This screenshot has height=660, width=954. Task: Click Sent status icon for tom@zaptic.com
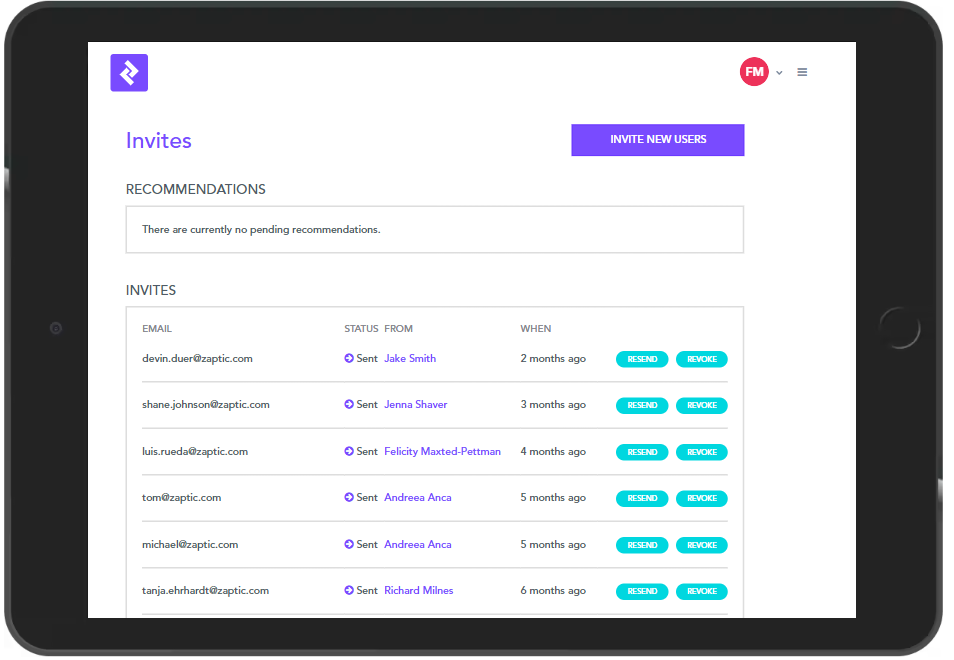349,498
